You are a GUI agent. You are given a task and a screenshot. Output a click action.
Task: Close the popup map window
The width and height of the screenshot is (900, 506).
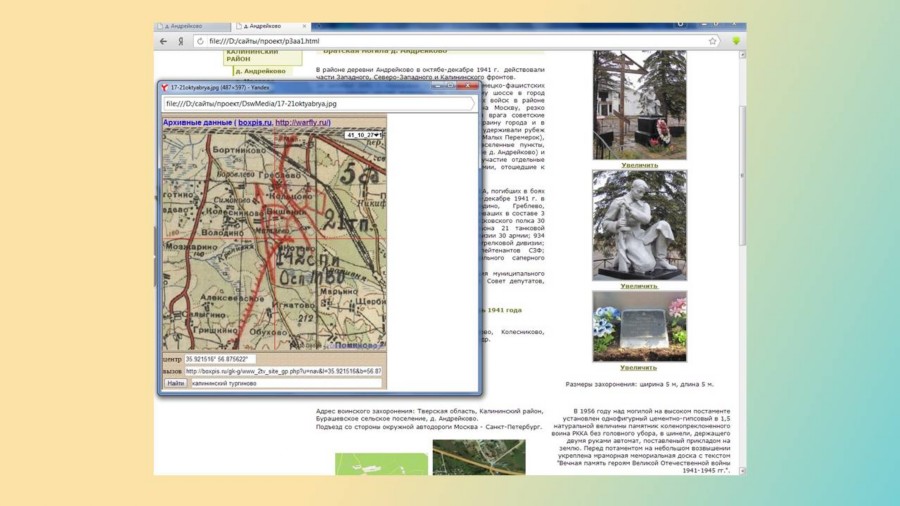[x=471, y=87]
